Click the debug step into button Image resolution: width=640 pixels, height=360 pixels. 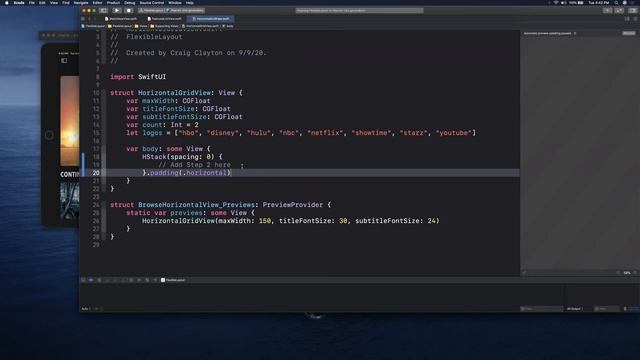tap(115, 280)
